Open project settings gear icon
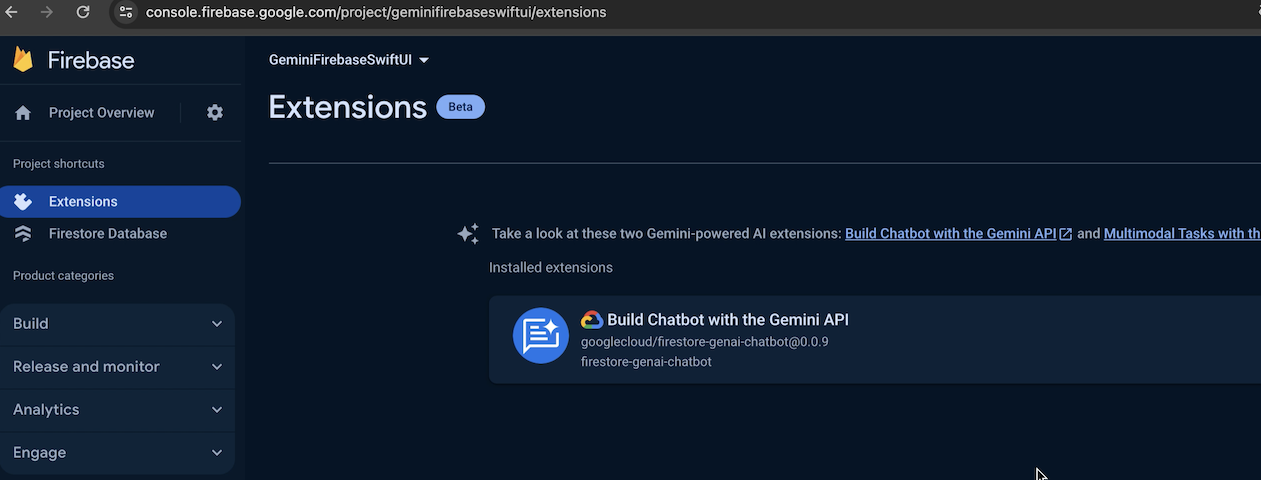Image resolution: width=1261 pixels, height=480 pixels. click(x=215, y=113)
